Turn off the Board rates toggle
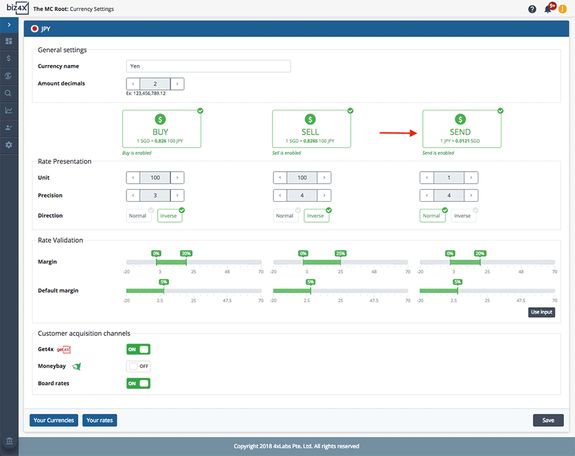 click(x=138, y=383)
